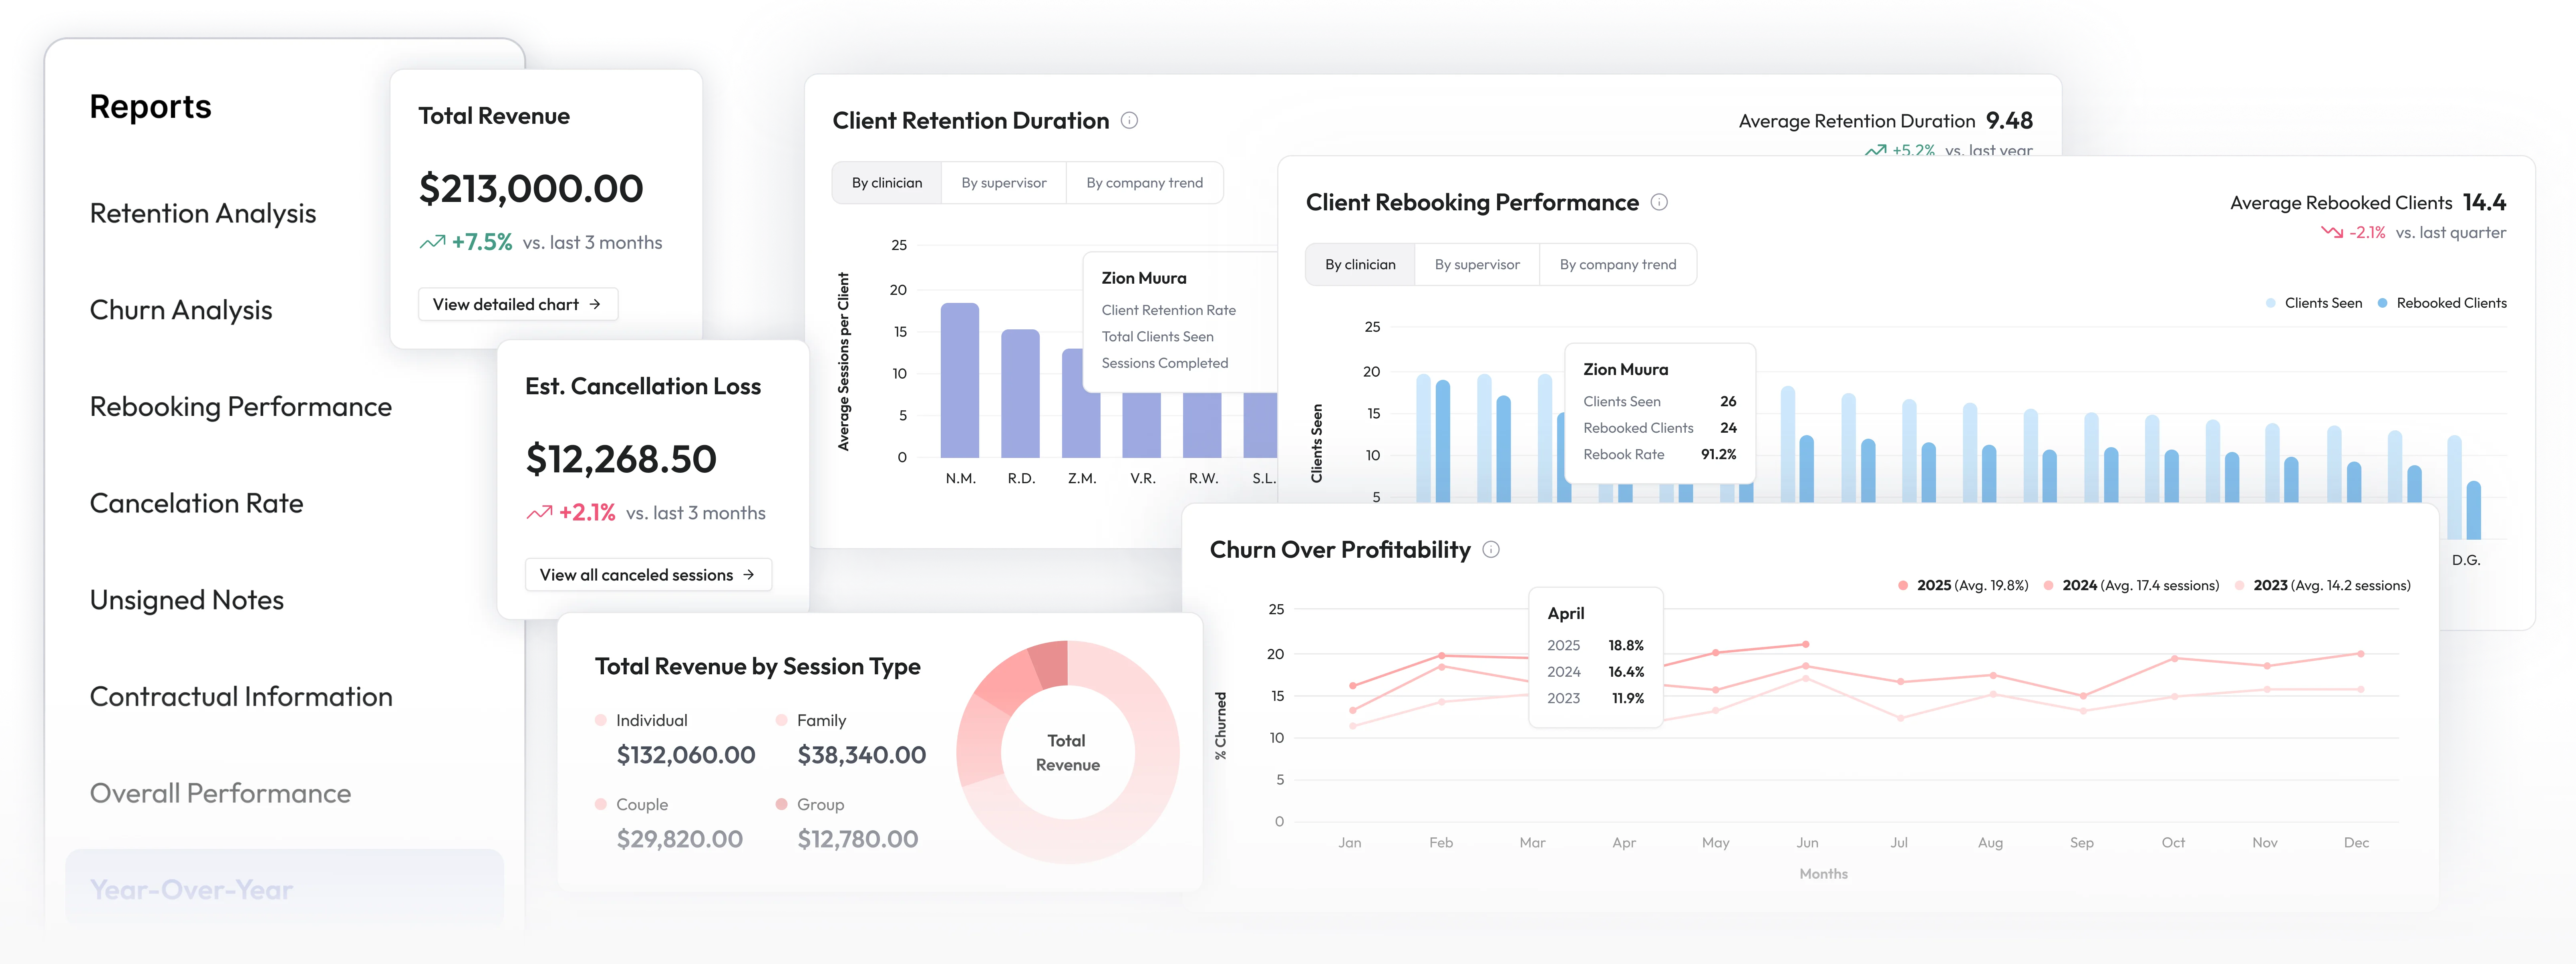Screen dimensions: 2576x964
Task: Click red trend arrow beside +2.1%
Action: click(539, 513)
